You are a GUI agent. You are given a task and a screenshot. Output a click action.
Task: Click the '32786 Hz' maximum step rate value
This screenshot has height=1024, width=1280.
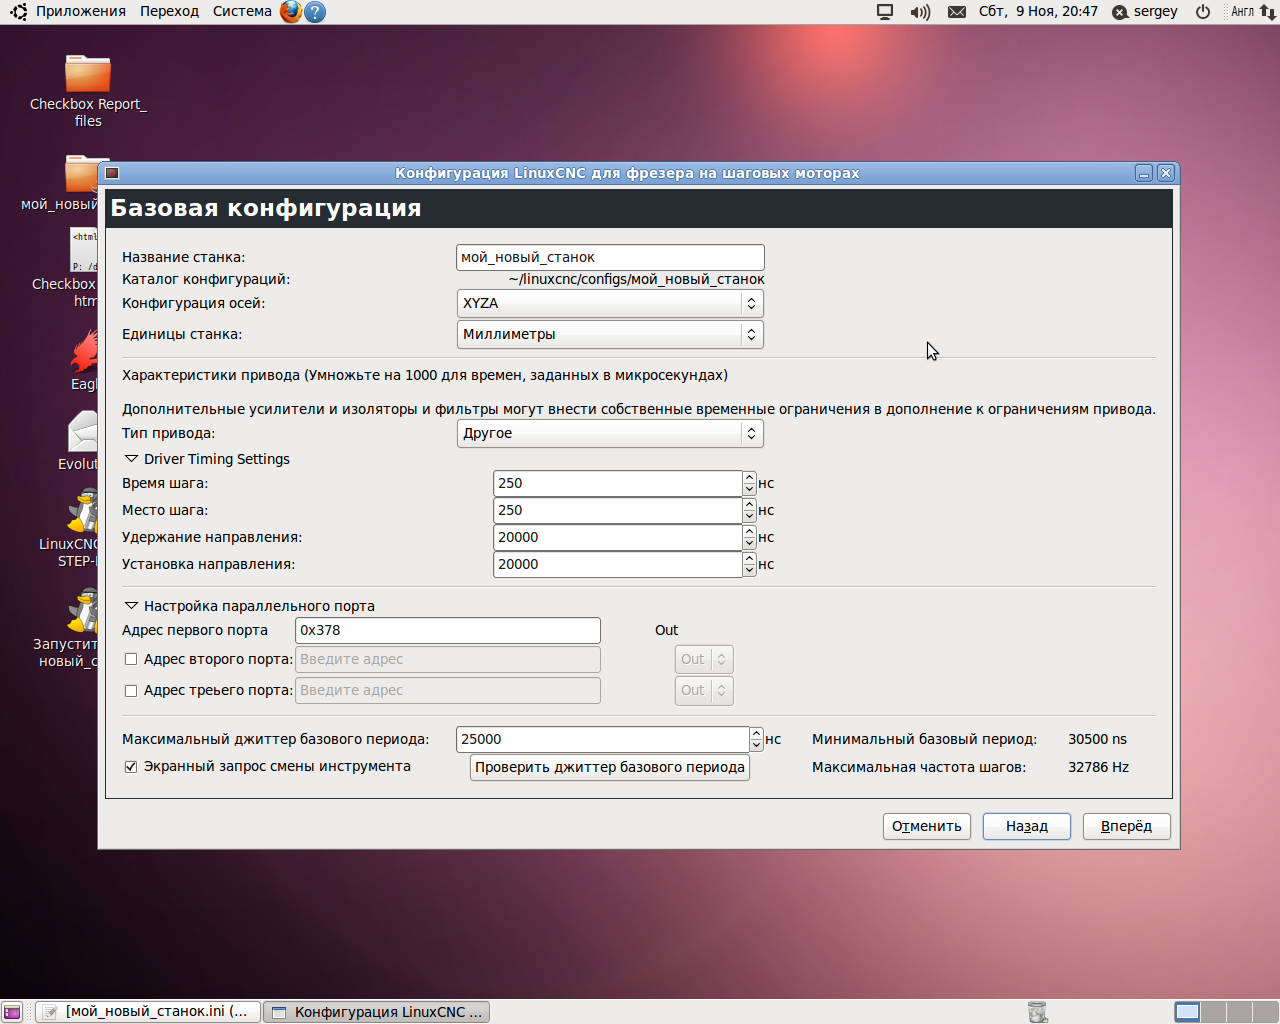tap(1098, 767)
